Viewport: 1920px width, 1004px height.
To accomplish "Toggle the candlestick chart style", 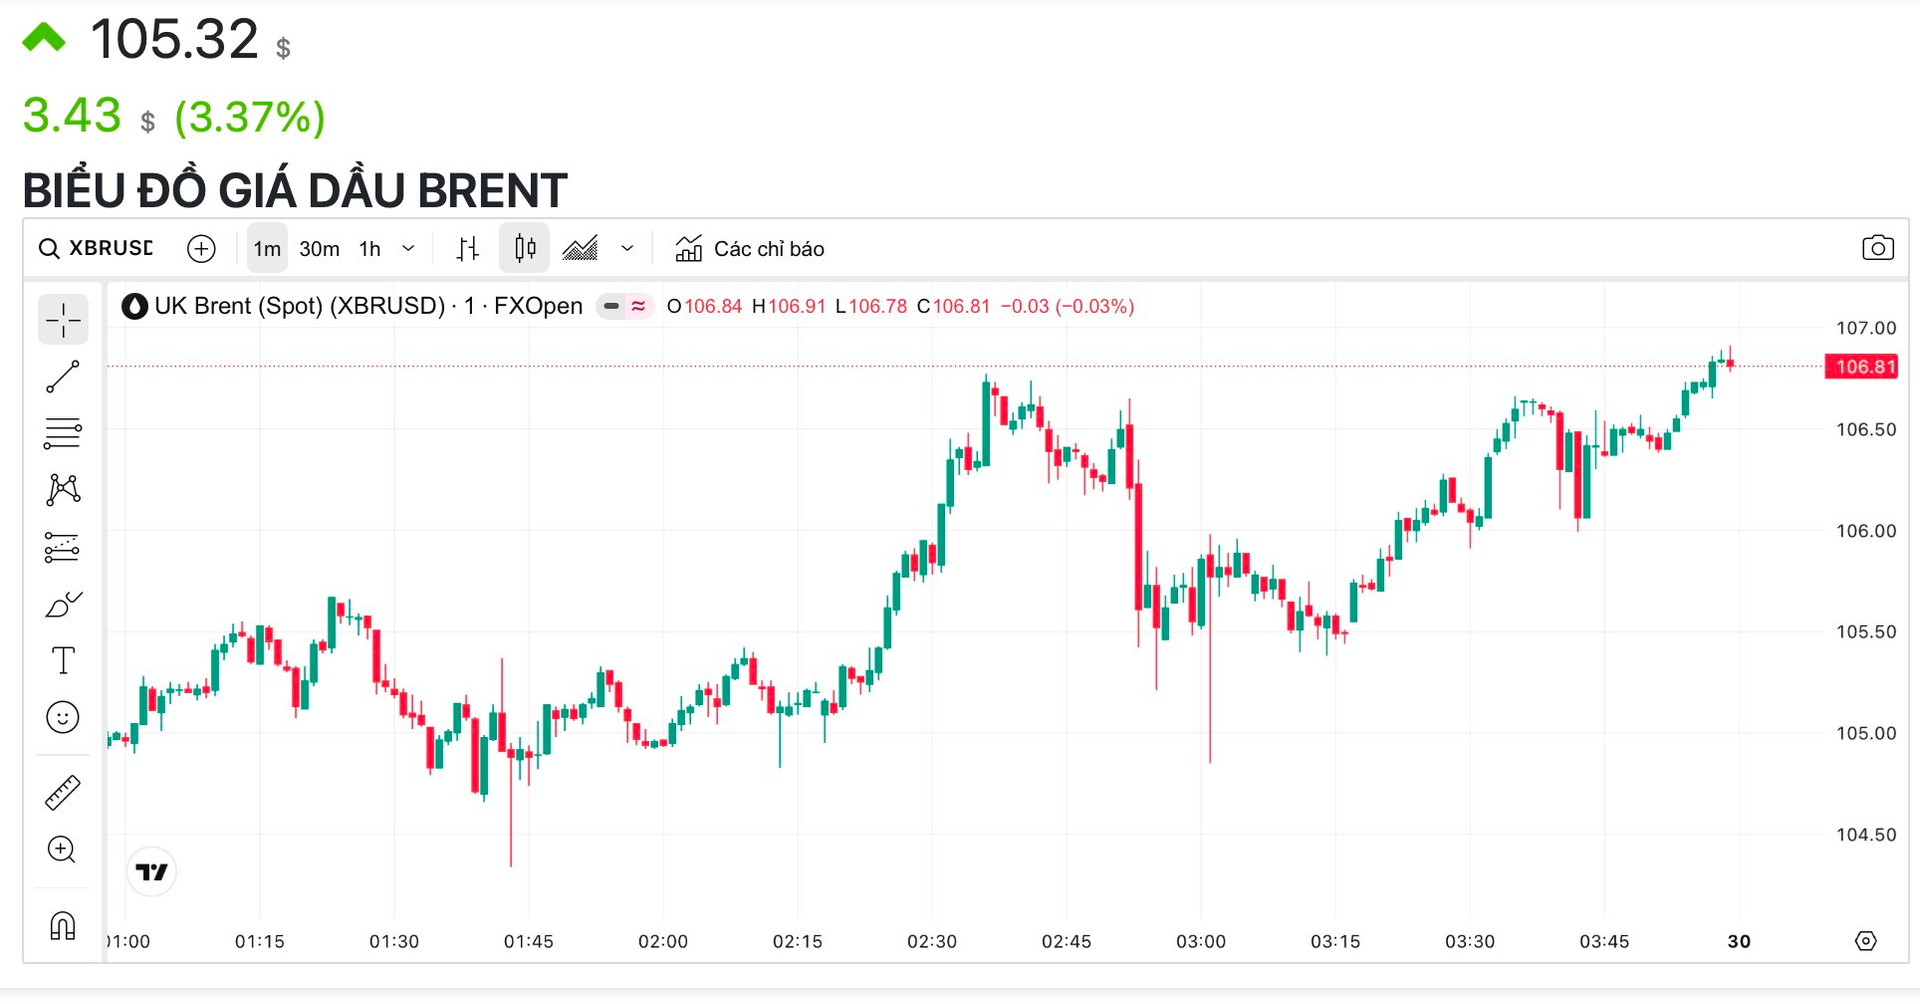I will pos(525,248).
